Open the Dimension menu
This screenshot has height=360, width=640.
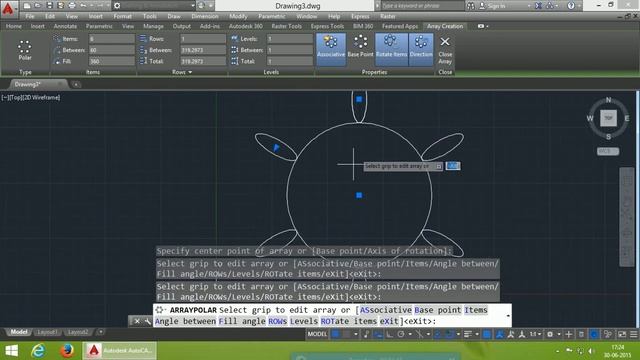click(204, 16)
